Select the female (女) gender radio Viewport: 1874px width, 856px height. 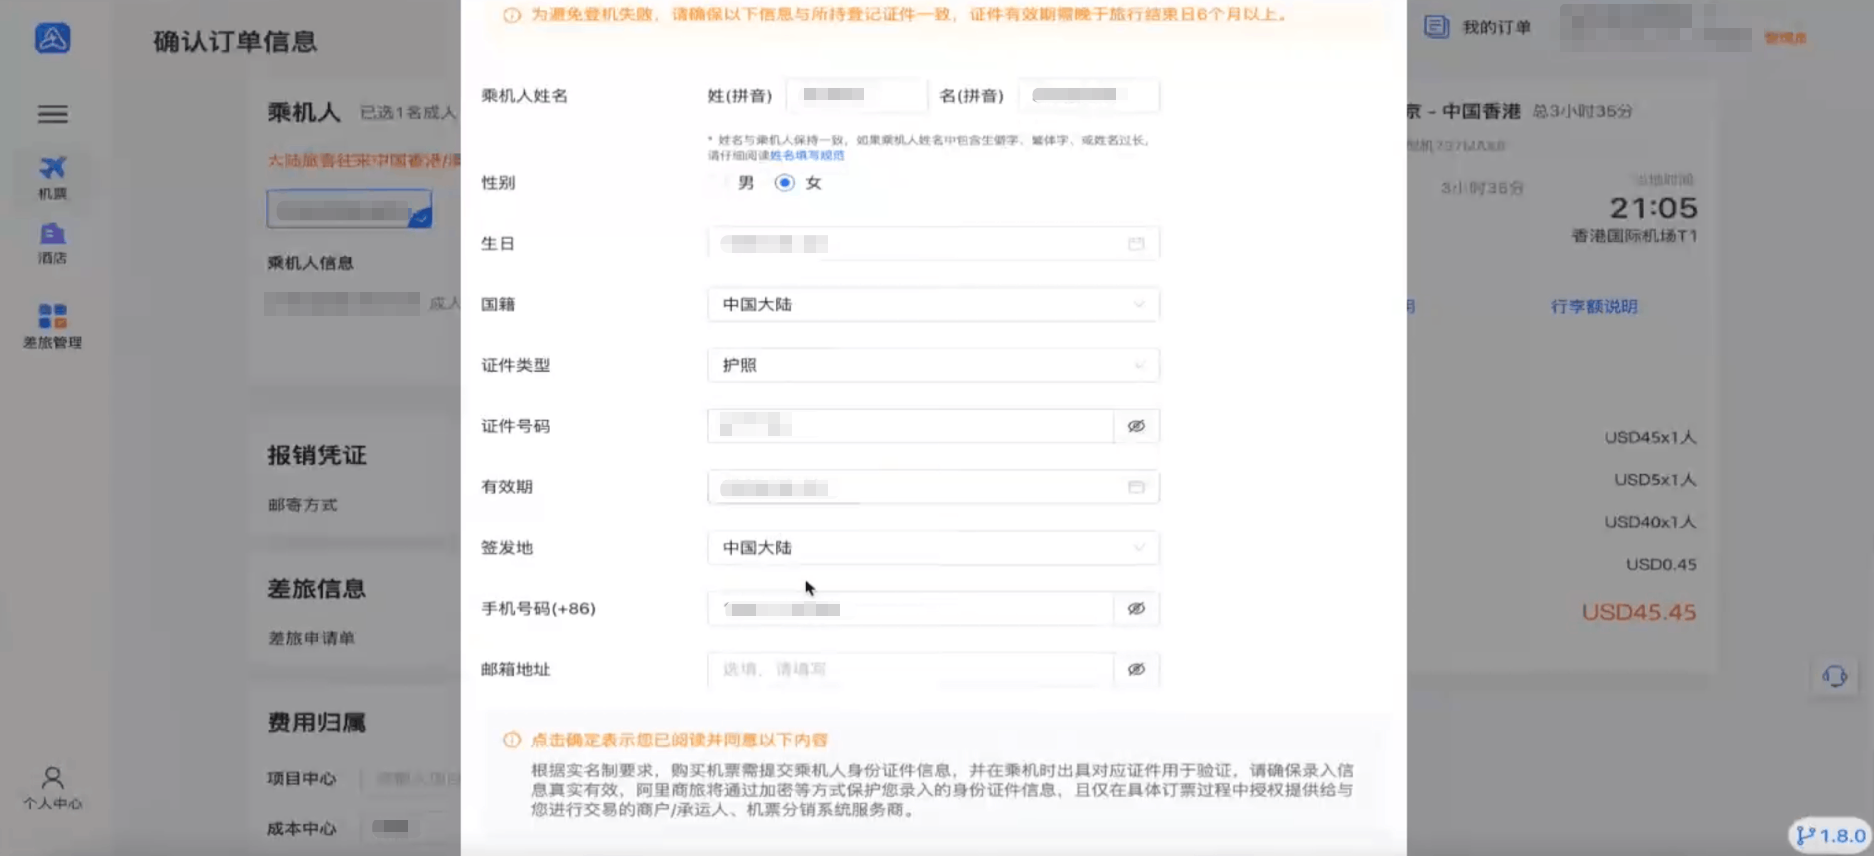785,183
